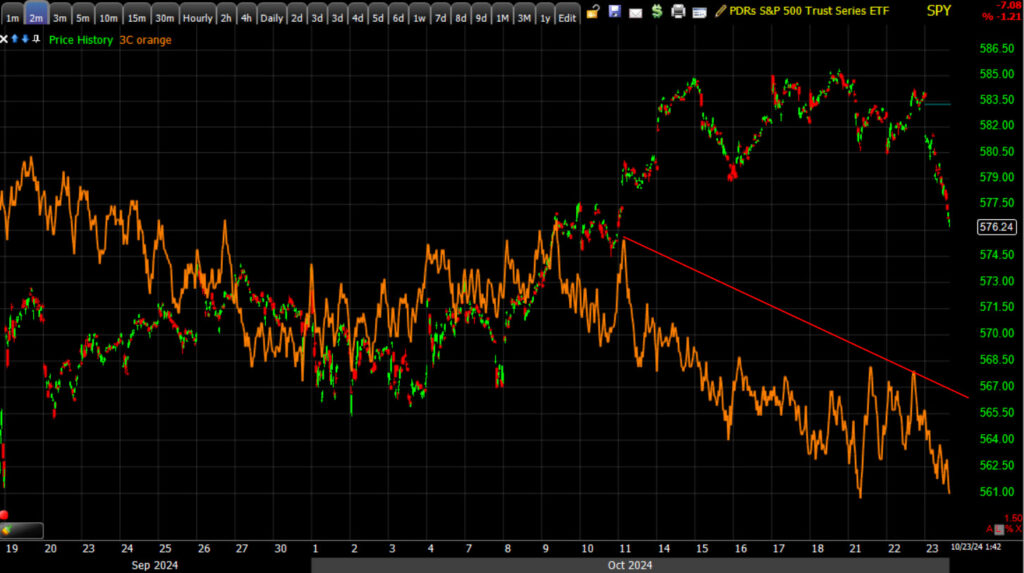Image resolution: width=1024 pixels, height=573 pixels.
Task: Select the Daily timeframe tab
Action: point(272,13)
